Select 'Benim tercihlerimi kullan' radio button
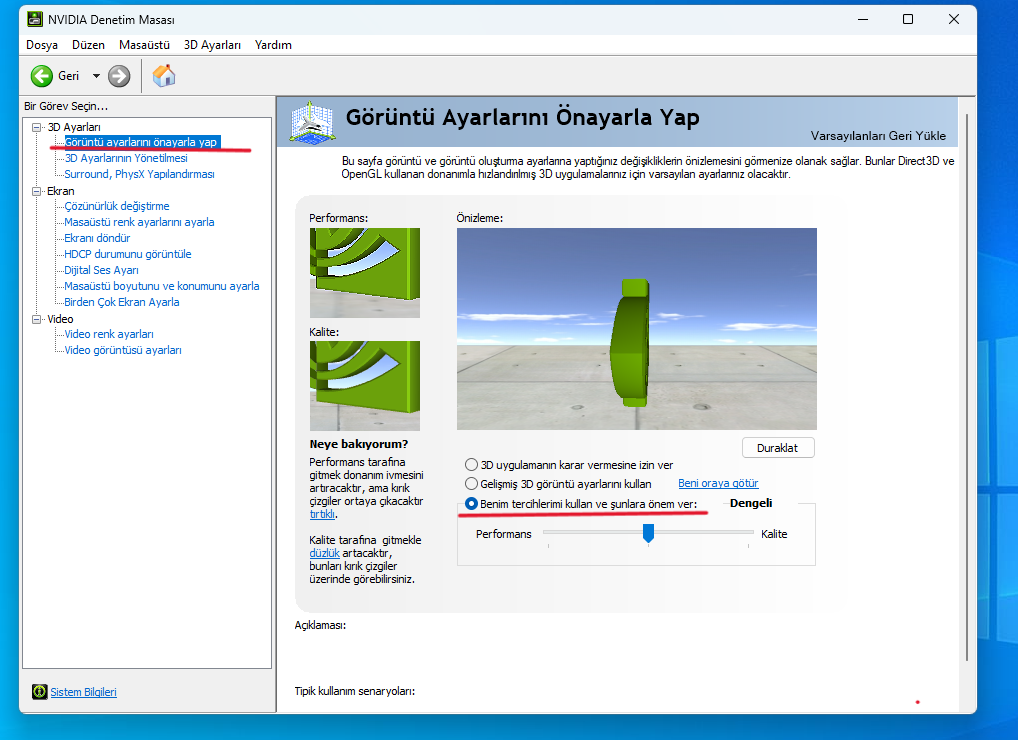Image resolution: width=1018 pixels, height=740 pixels. (471, 504)
